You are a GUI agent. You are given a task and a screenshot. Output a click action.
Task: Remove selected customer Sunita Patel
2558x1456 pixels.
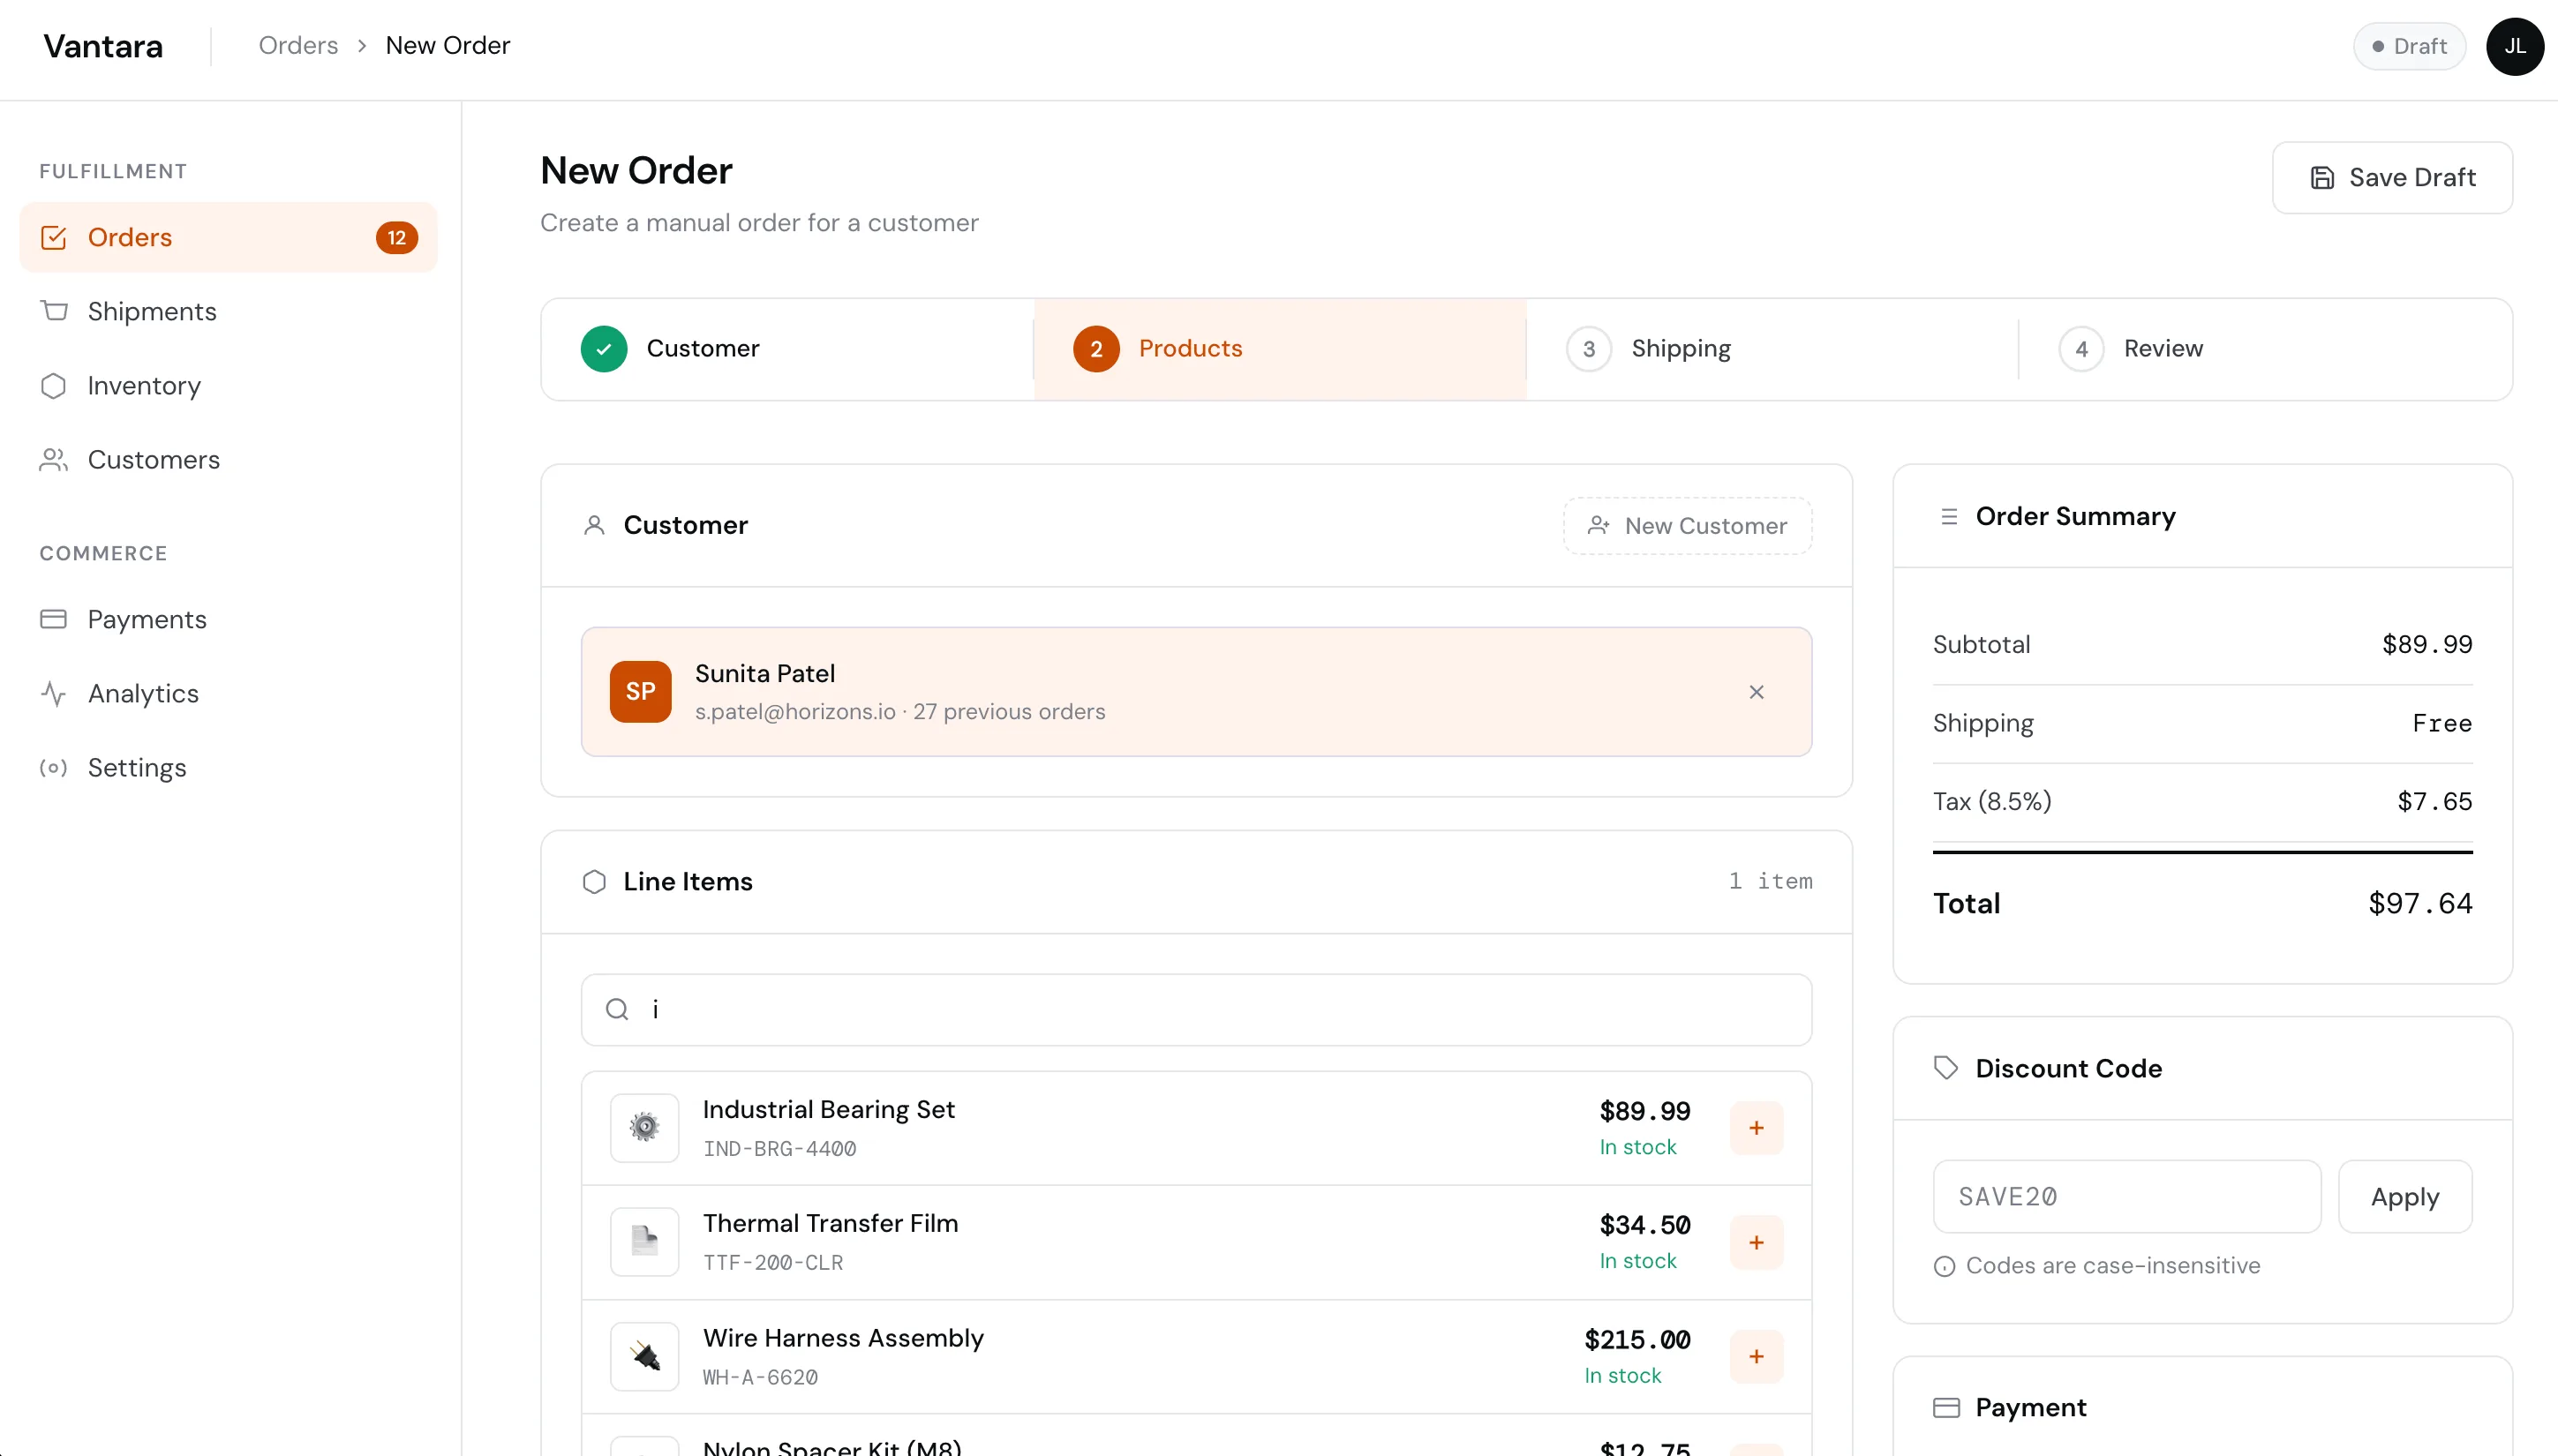1756,692
